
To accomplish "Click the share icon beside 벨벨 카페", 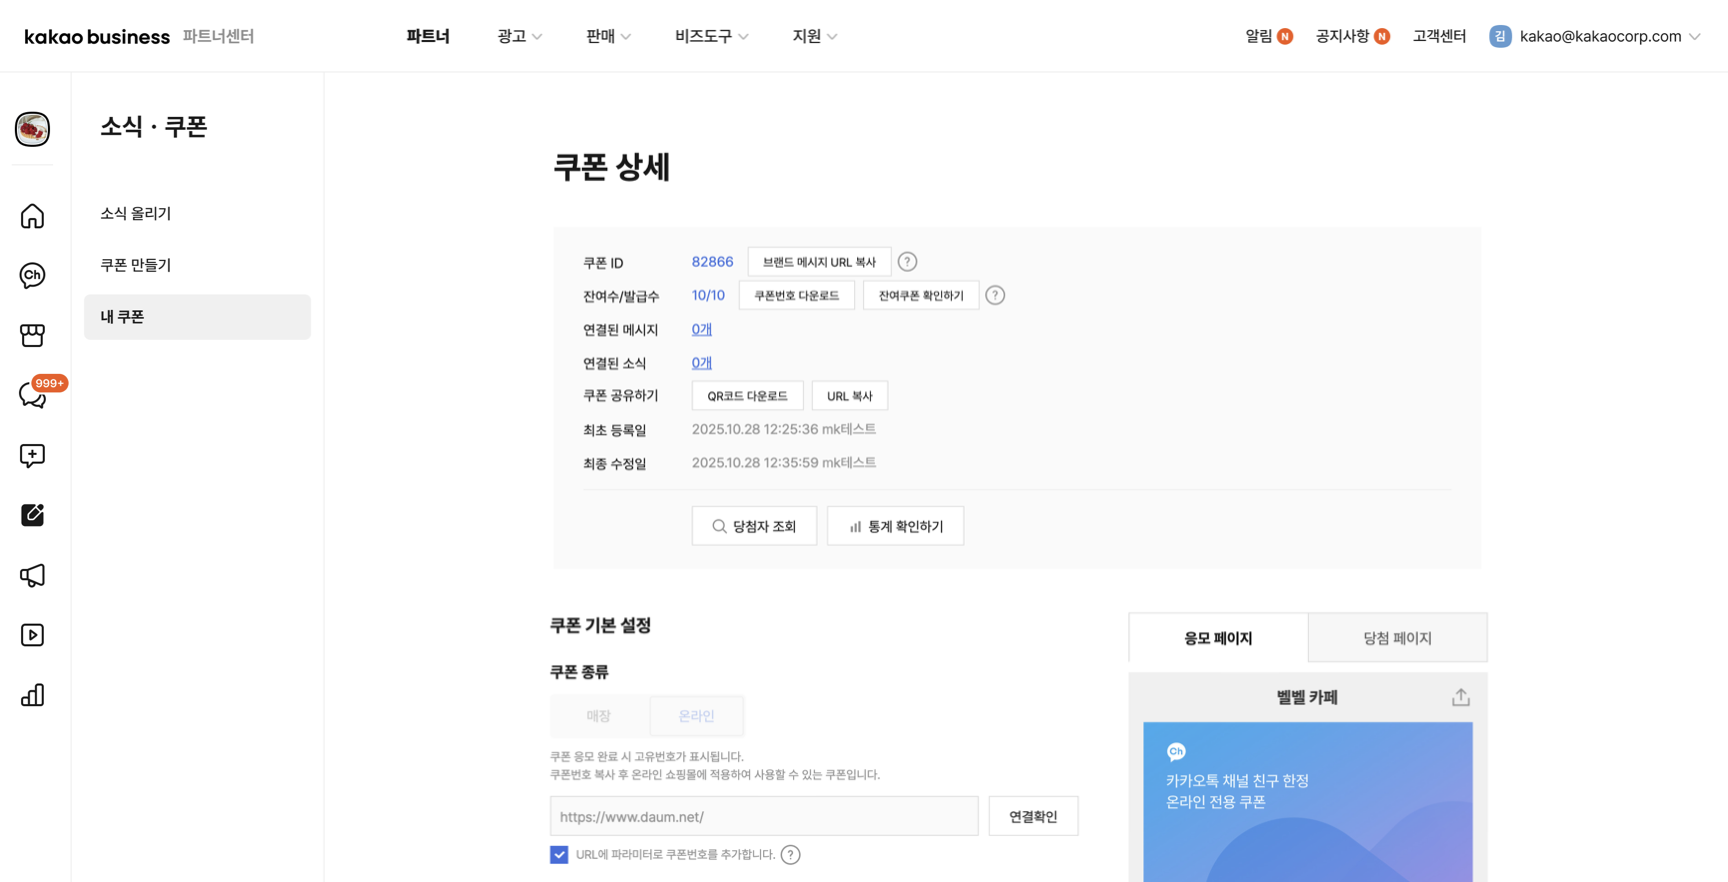I will pos(1460,697).
